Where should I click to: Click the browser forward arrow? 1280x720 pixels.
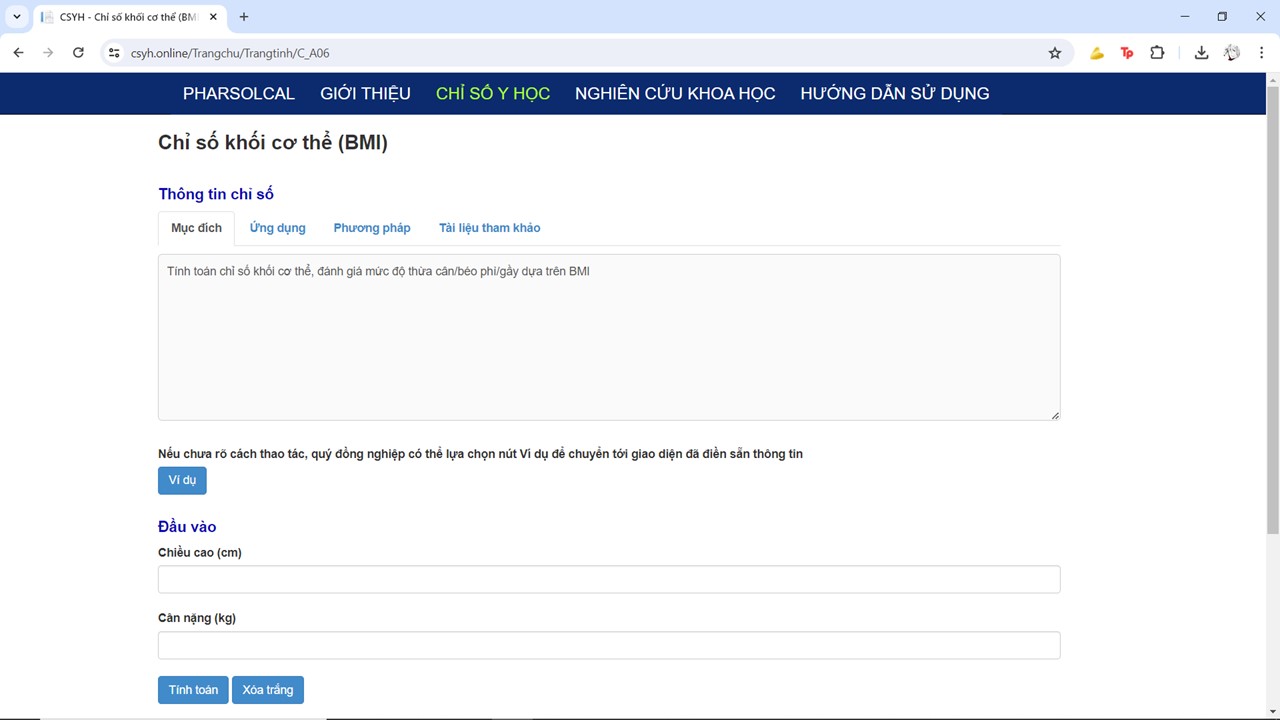(x=48, y=53)
